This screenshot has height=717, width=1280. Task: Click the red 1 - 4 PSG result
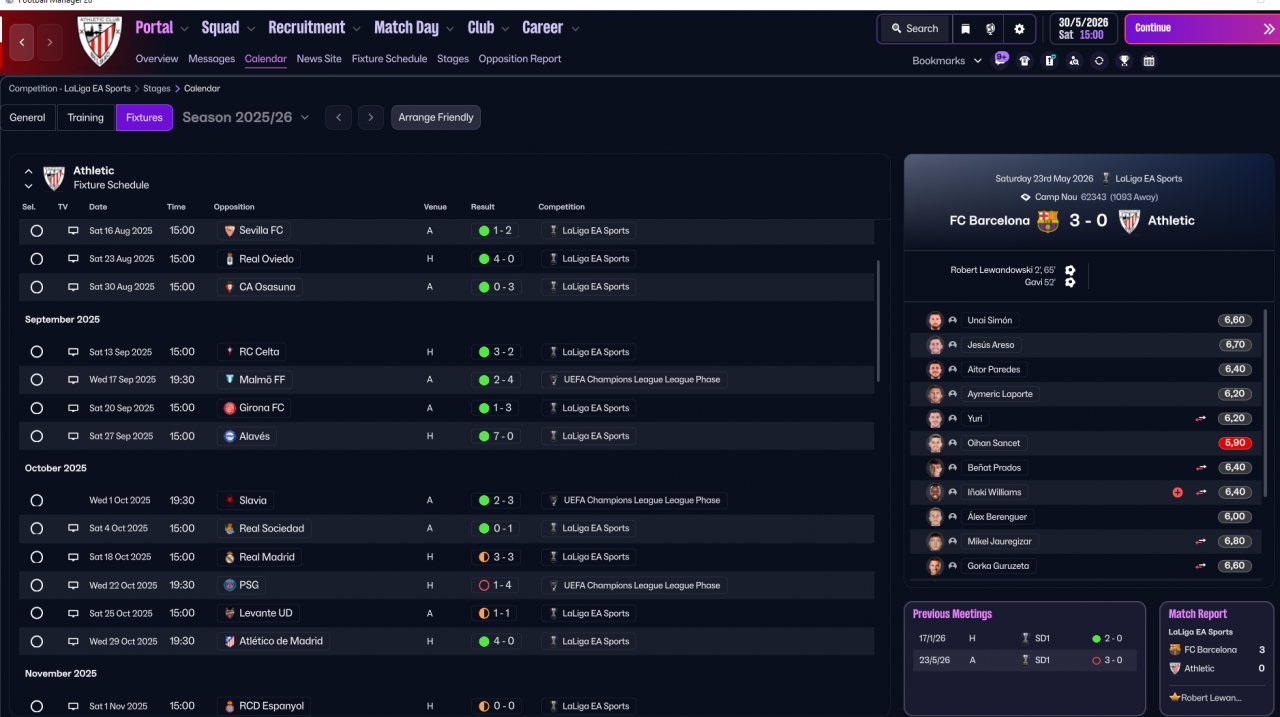pos(497,585)
